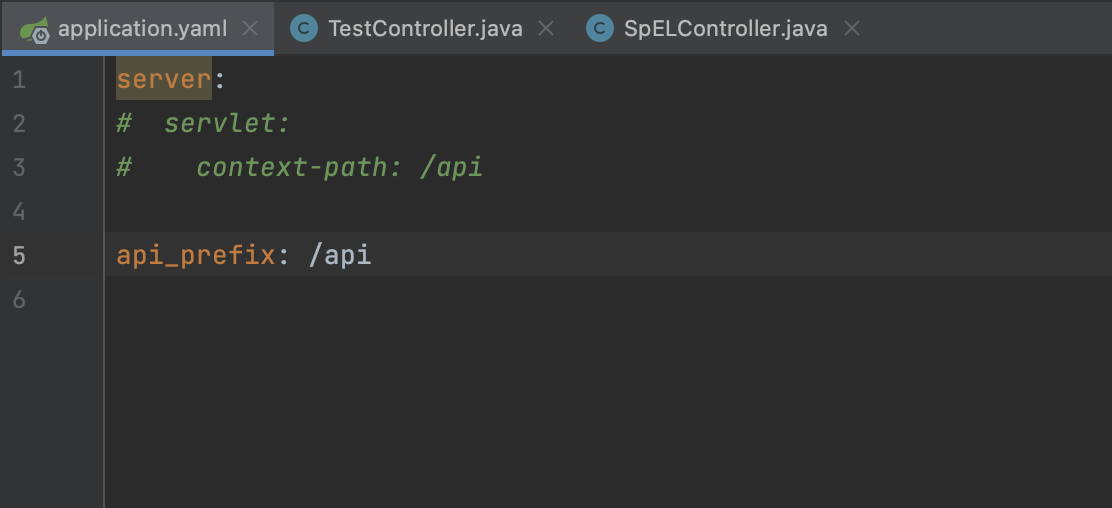
Task: Close the SpELController.java tab
Action: click(852, 28)
